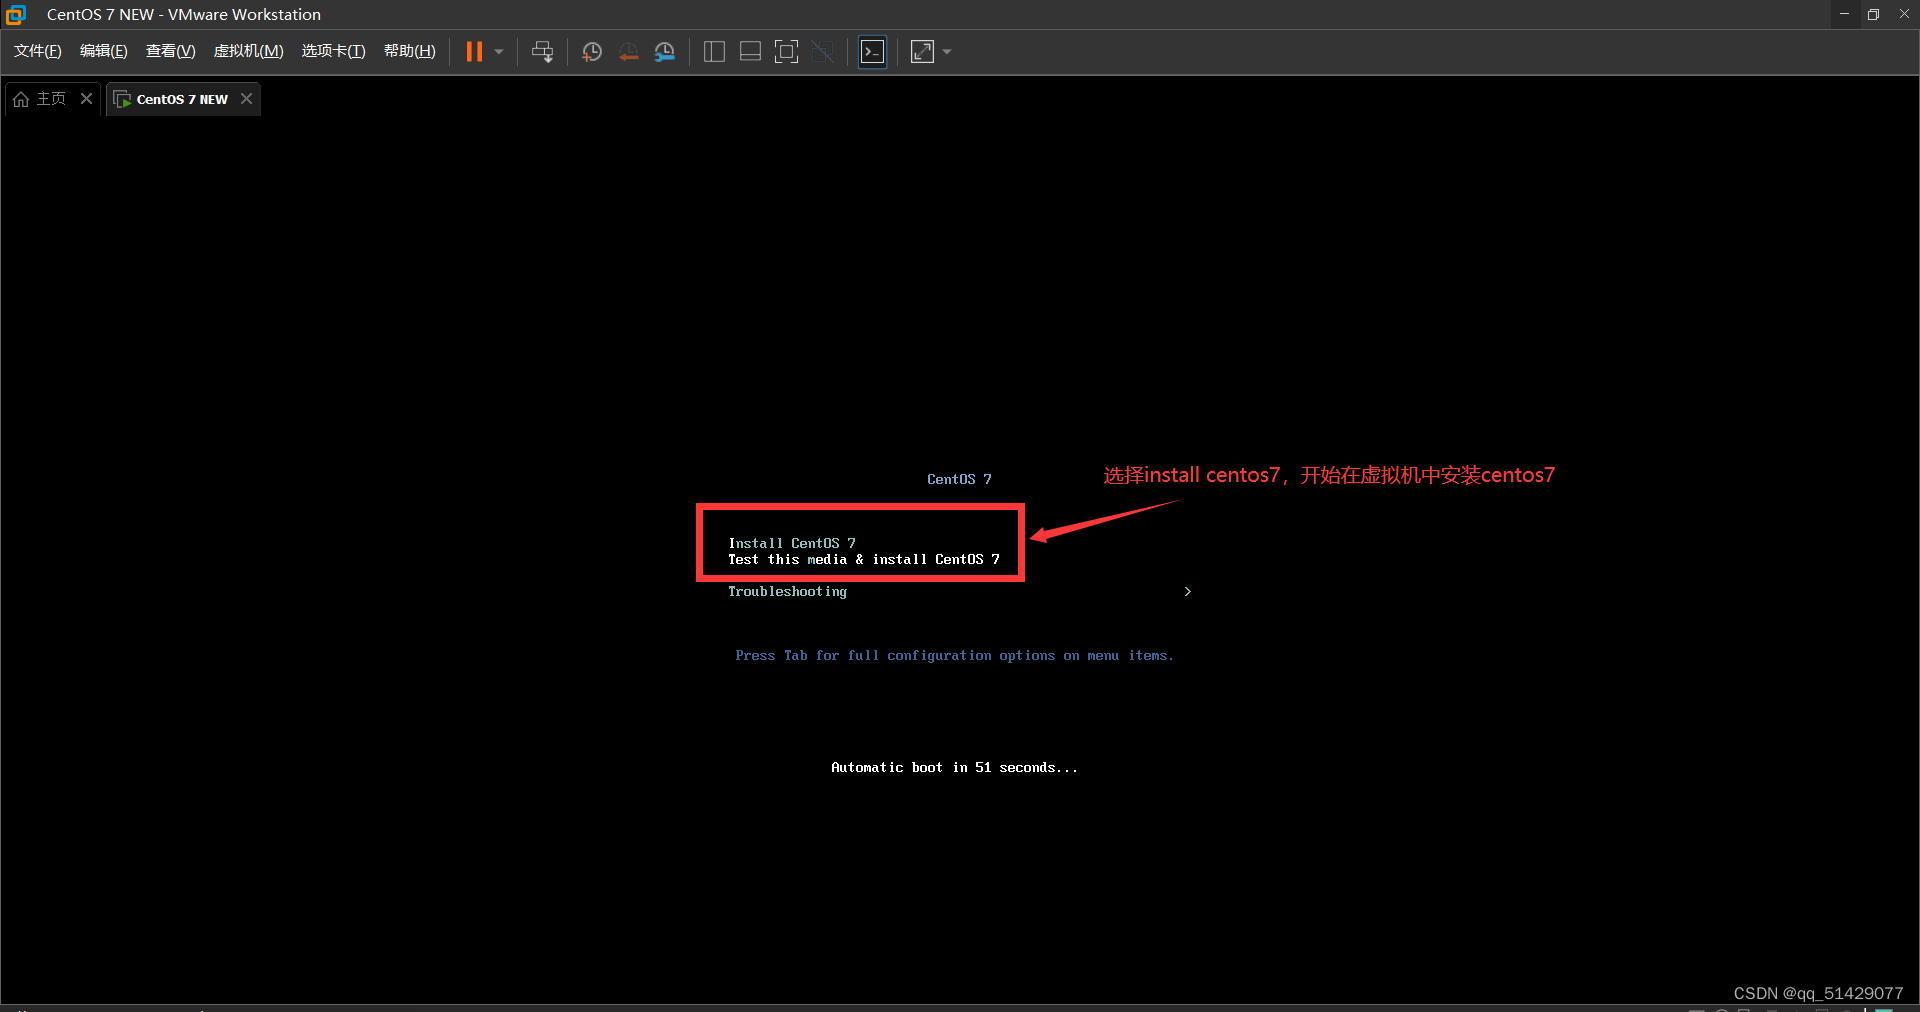The height and width of the screenshot is (1012, 1920).
Task: Select 'Test this media & install CentOS 7'
Action: (864, 559)
